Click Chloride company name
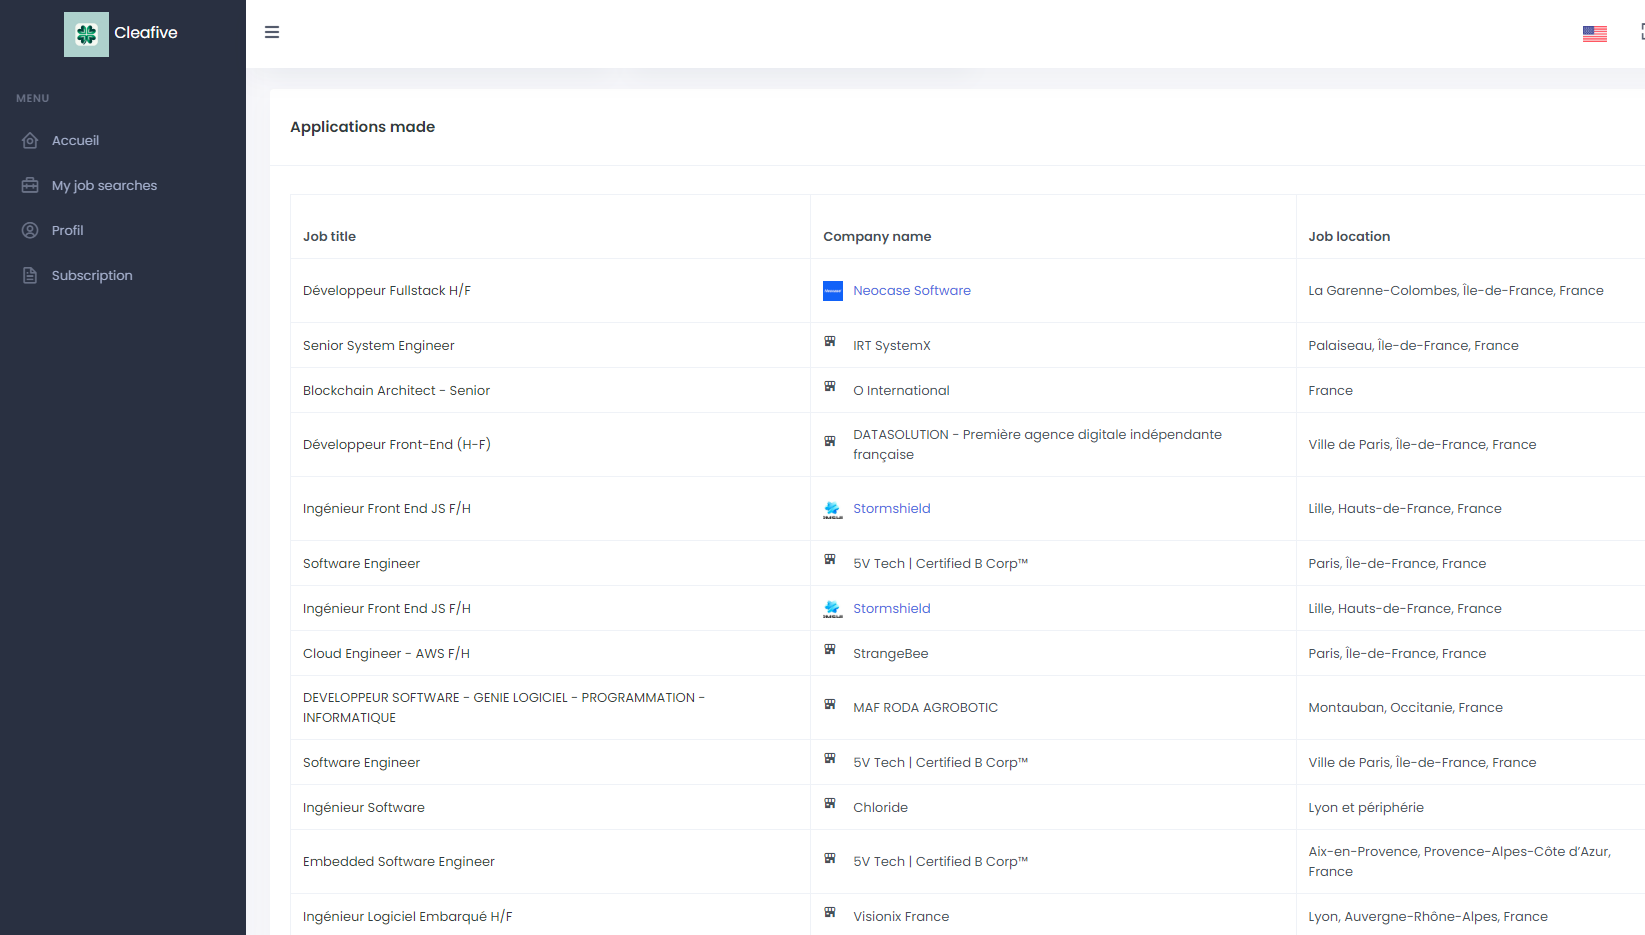This screenshot has height=935, width=1645. (880, 807)
